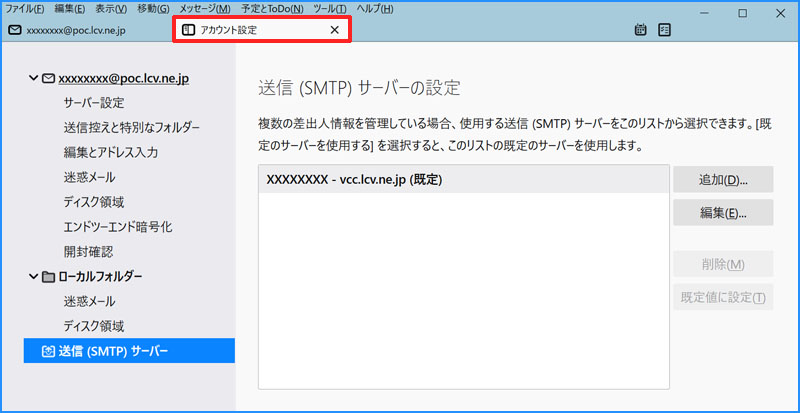Click the mail envelope icon on inbox tab
800x413 pixels.
click(x=14, y=30)
